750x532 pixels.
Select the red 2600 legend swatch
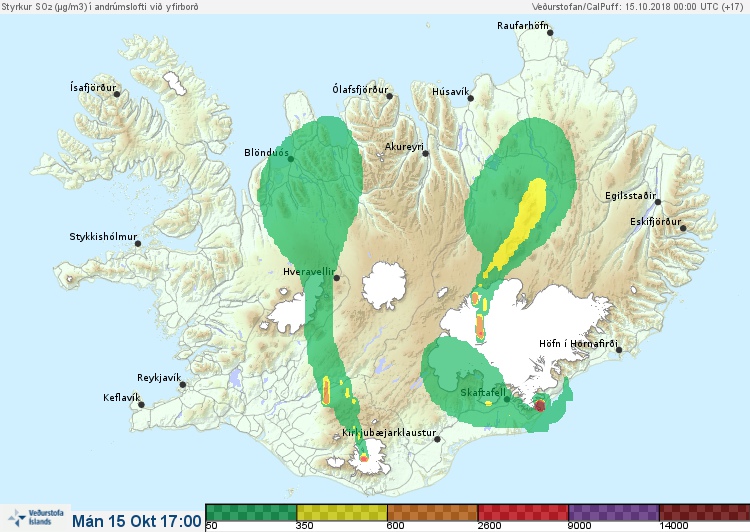523,512
